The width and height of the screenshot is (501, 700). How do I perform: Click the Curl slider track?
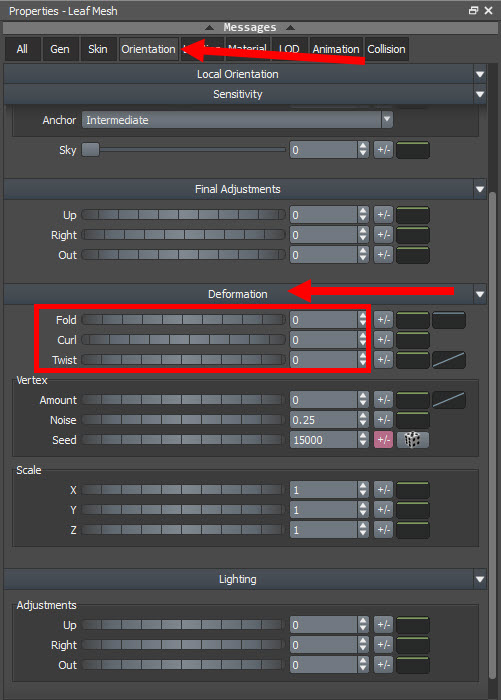pos(184,340)
